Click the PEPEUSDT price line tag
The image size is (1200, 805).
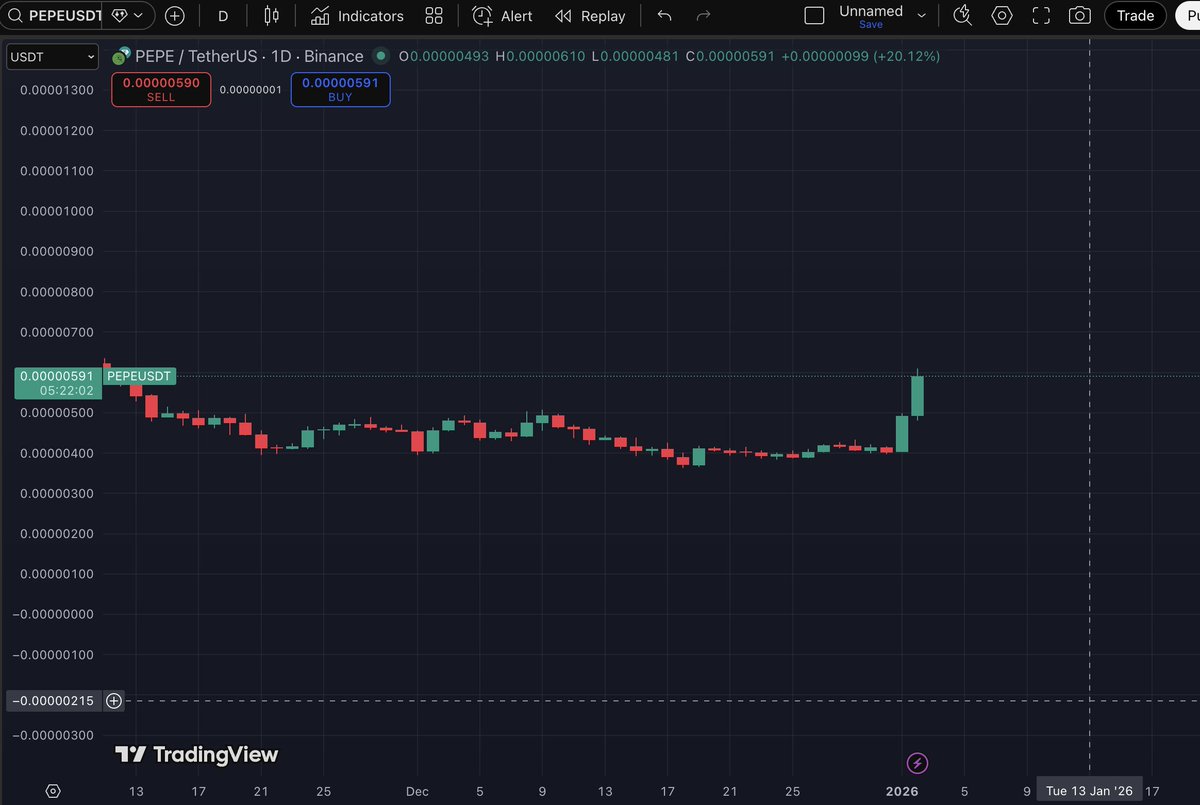click(139, 376)
